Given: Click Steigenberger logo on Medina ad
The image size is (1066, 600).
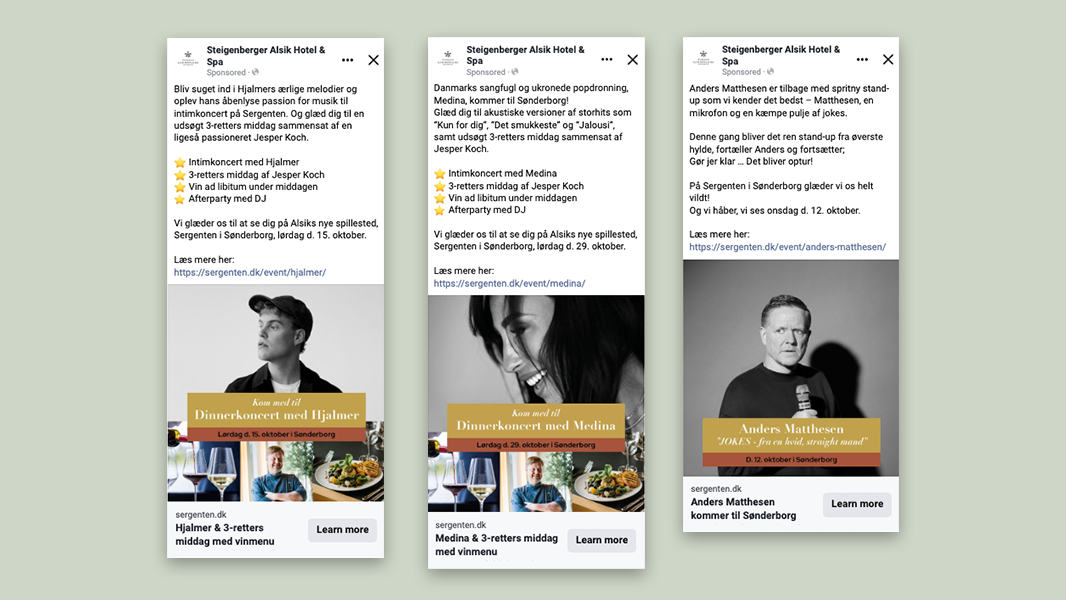Looking at the screenshot, I should pos(448,58).
